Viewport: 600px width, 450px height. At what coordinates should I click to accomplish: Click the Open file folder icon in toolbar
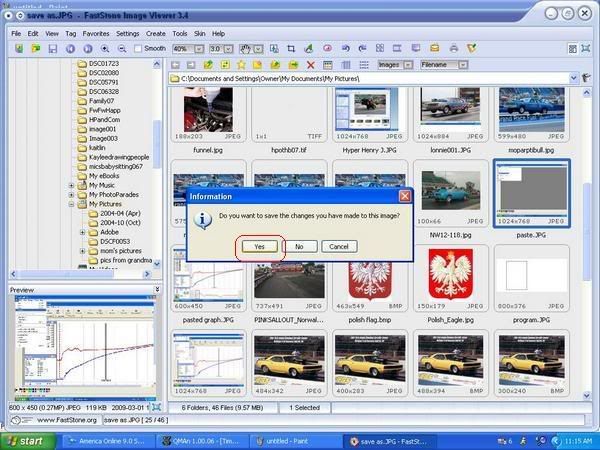pyautogui.click(x=36, y=49)
